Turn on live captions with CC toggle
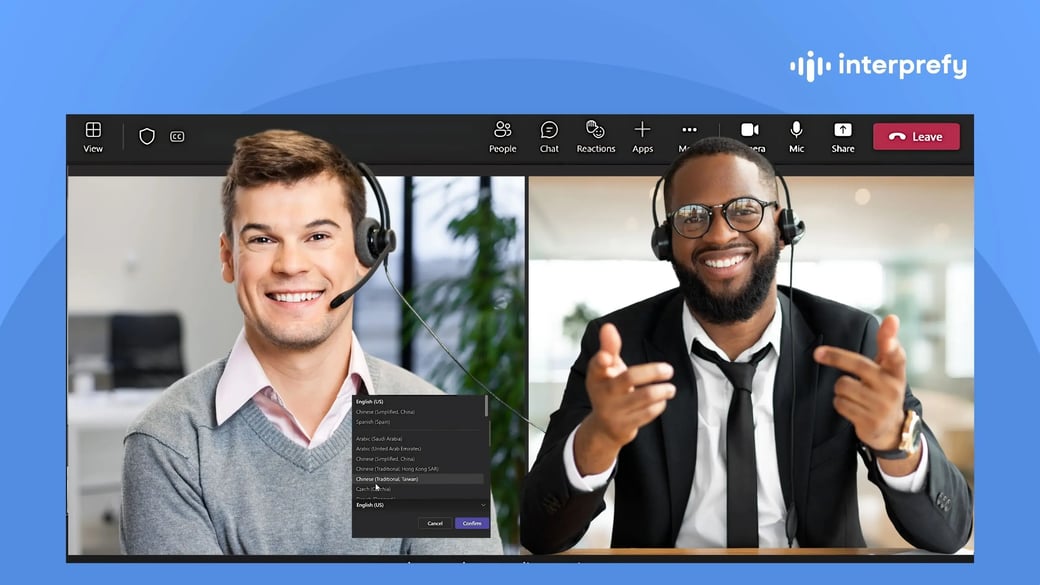This screenshot has width=1040, height=585. [176, 136]
